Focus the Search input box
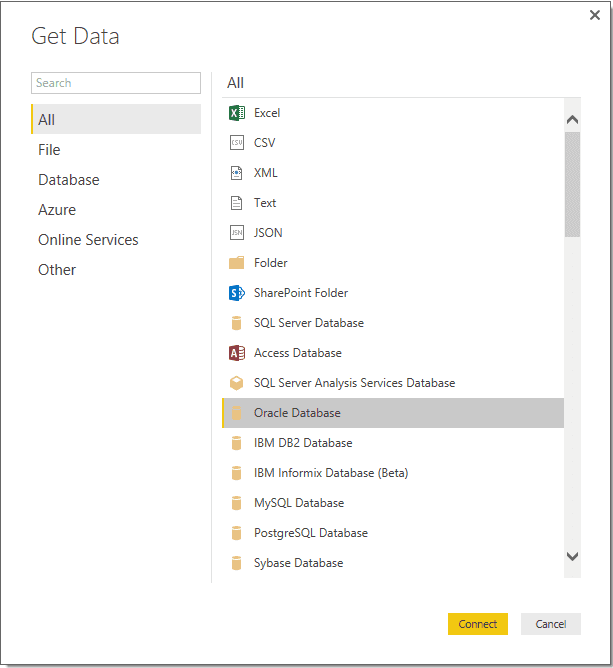 pos(116,83)
